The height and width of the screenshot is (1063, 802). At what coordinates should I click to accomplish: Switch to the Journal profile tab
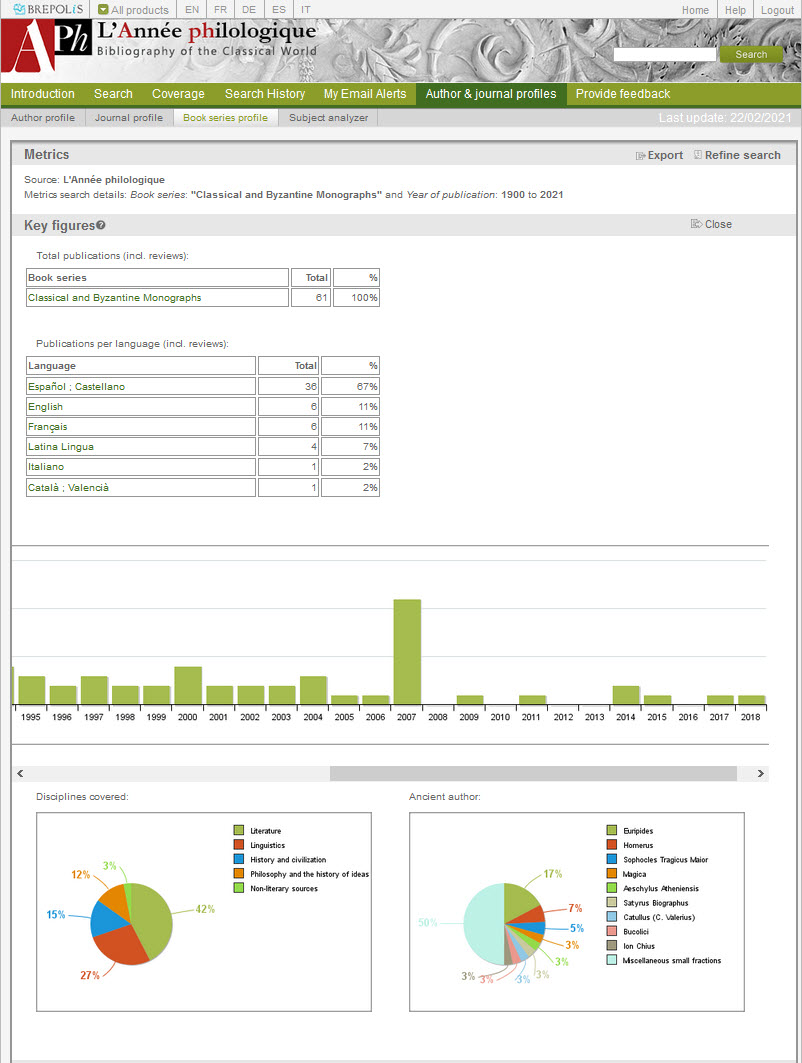[128, 118]
